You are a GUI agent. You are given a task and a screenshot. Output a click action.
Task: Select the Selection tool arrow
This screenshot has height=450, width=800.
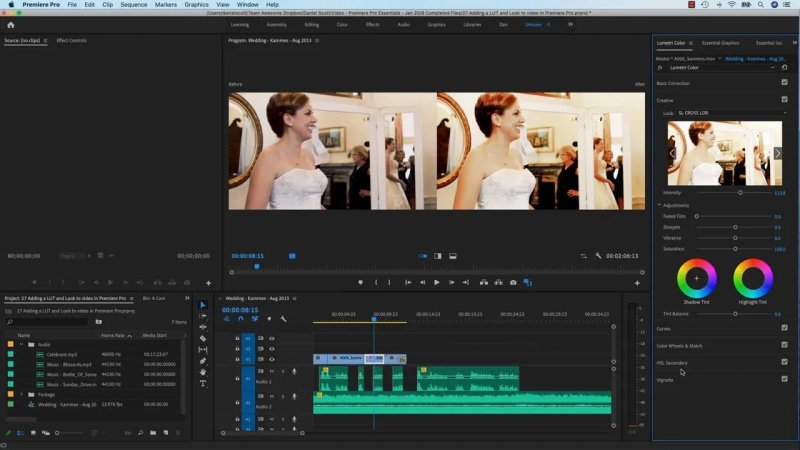pyautogui.click(x=203, y=305)
